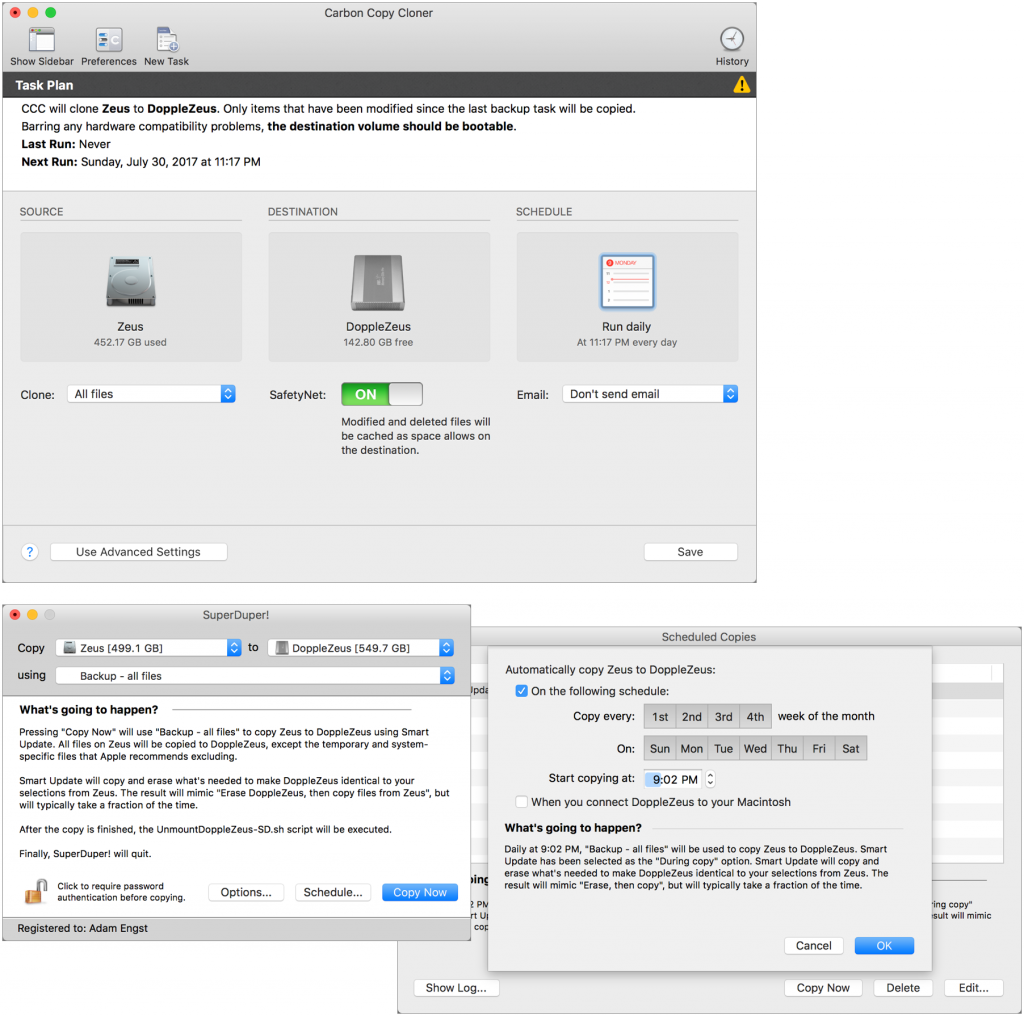Click the Show Sidebar toolbar icon
This screenshot has height=1016, width=1024.
pyautogui.click(x=42, y=40)
